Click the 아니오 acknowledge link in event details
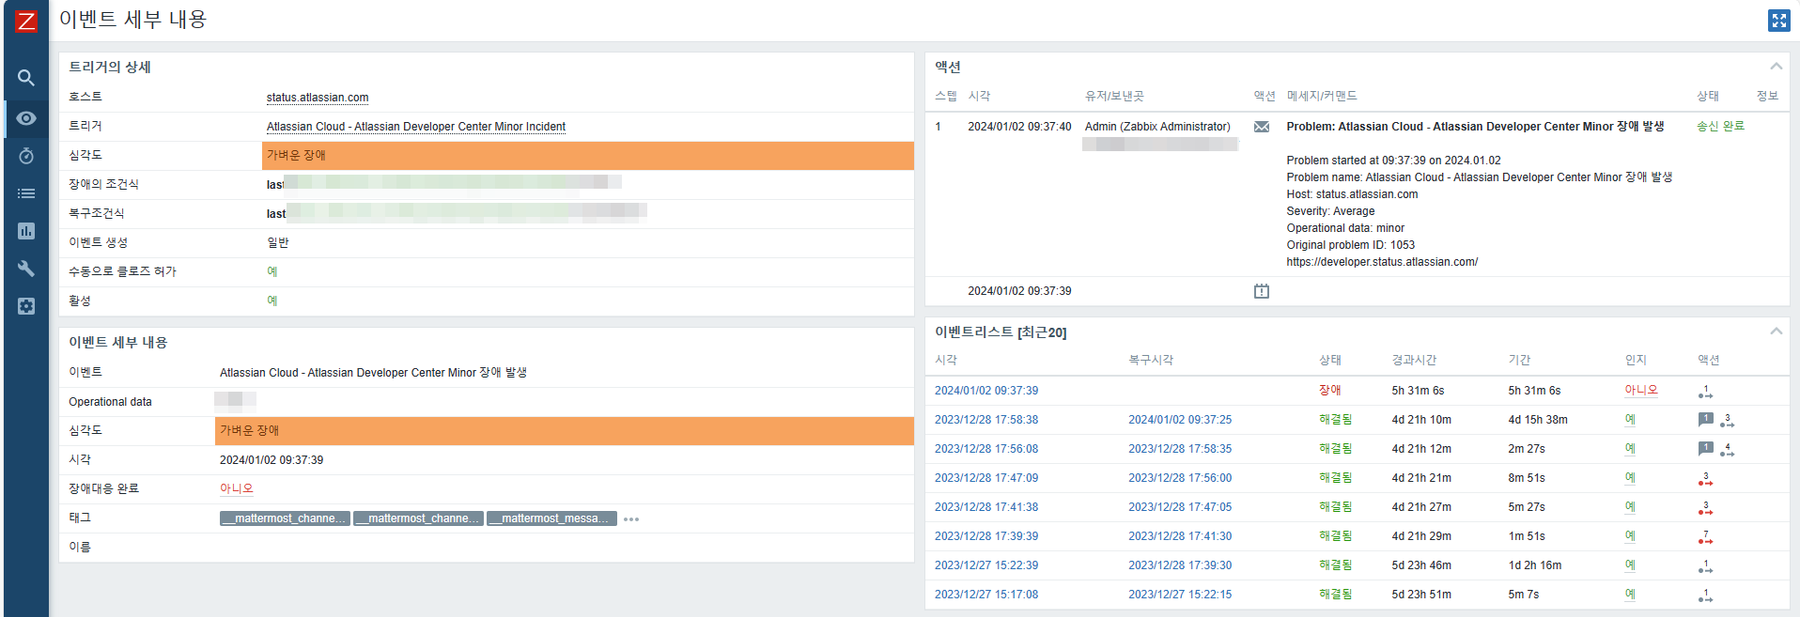The width and height of the screenshot is (1800, 617). 236,489
